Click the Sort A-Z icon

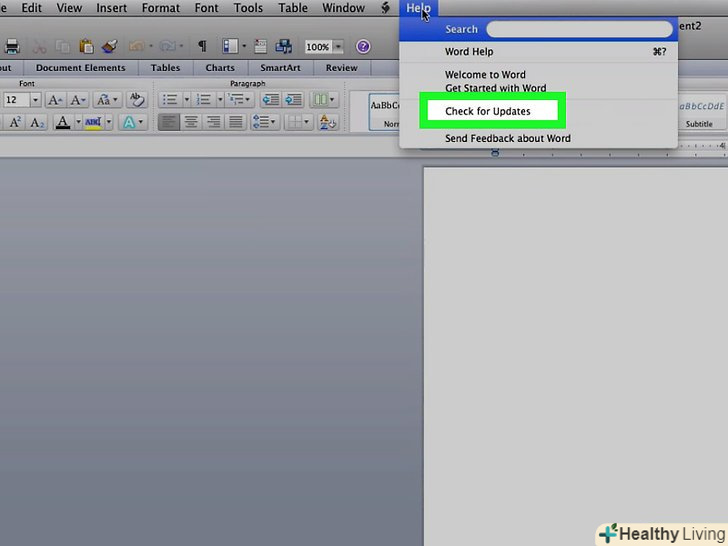coord(328,123)
